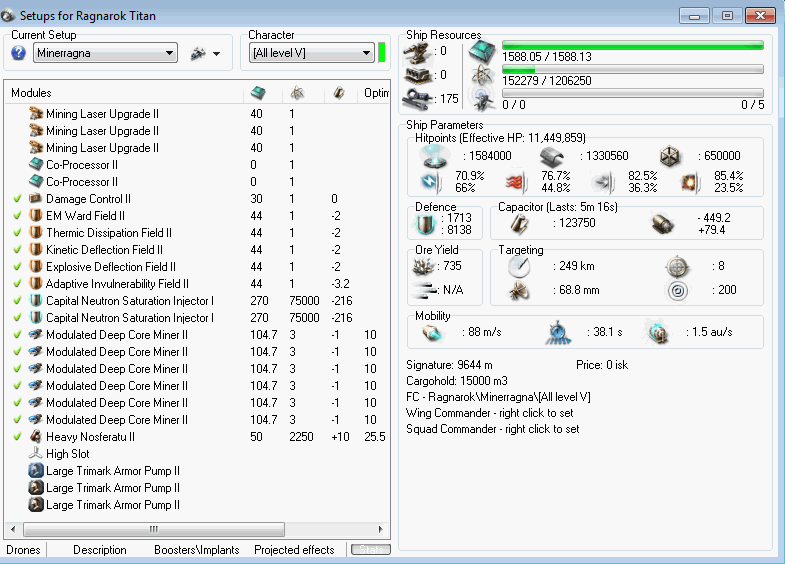Click the capacitor column header icon
The height and width of the screenshot is (564, 785).
(x=339, y=93)
